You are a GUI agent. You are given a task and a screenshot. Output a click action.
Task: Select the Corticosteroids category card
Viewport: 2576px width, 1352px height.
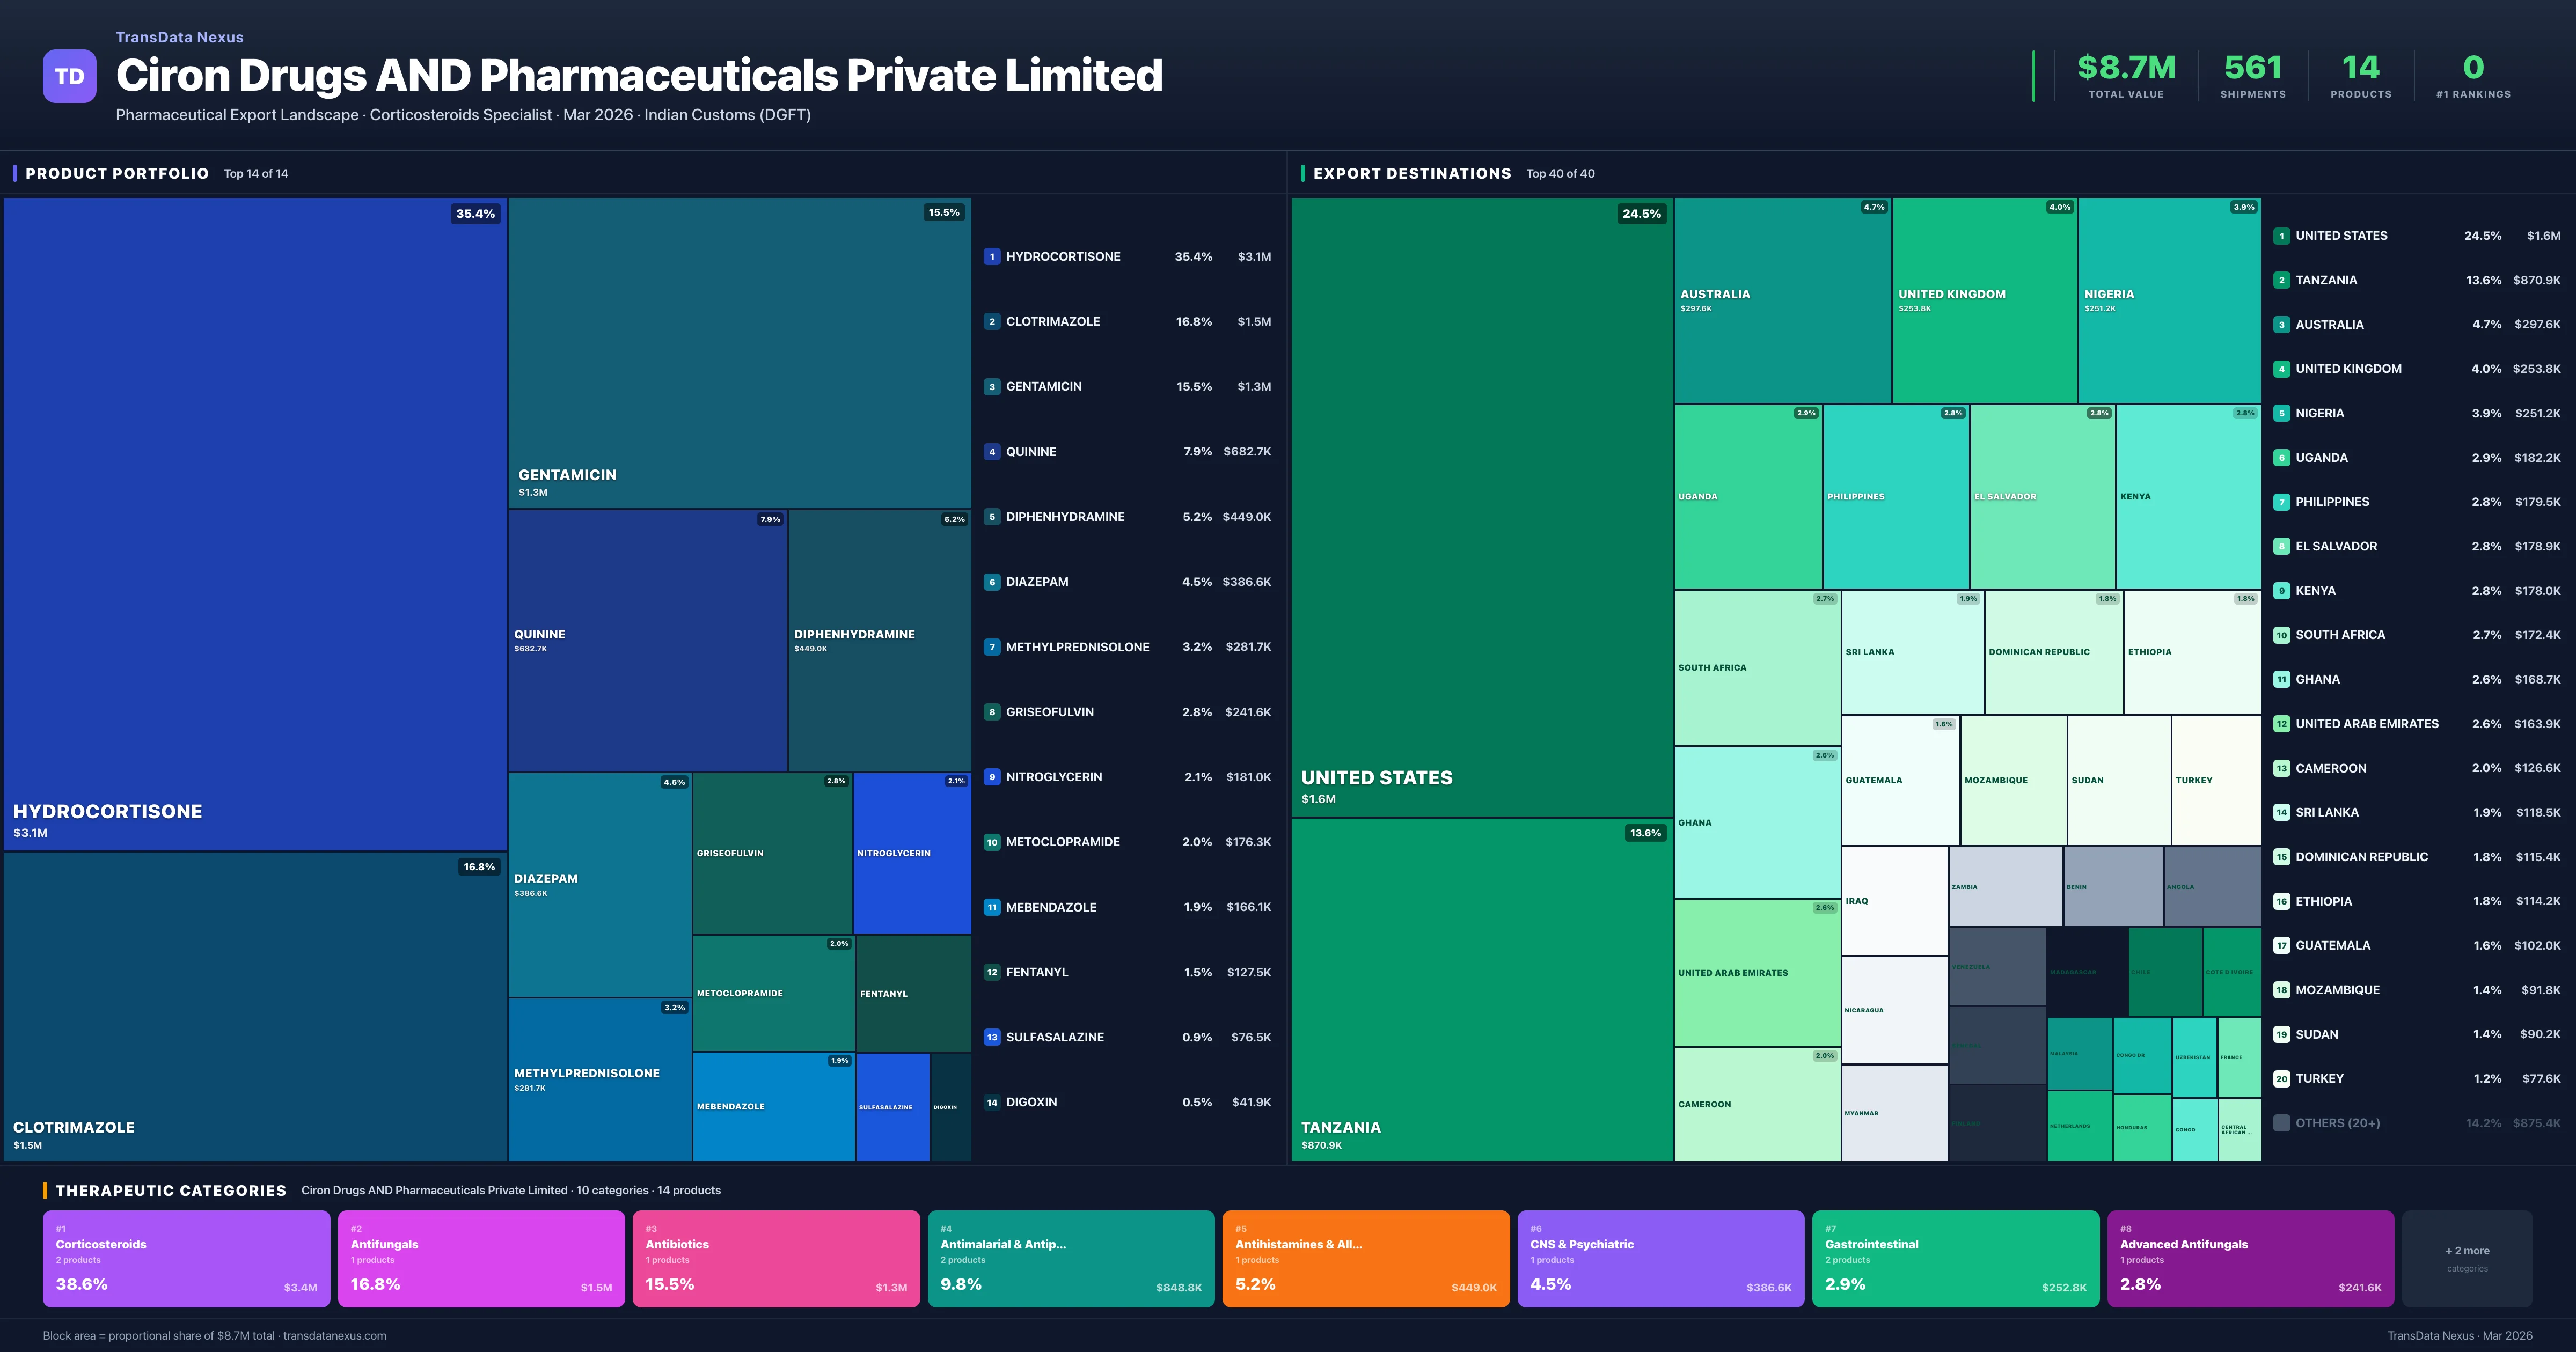(x=186, y=1258)
